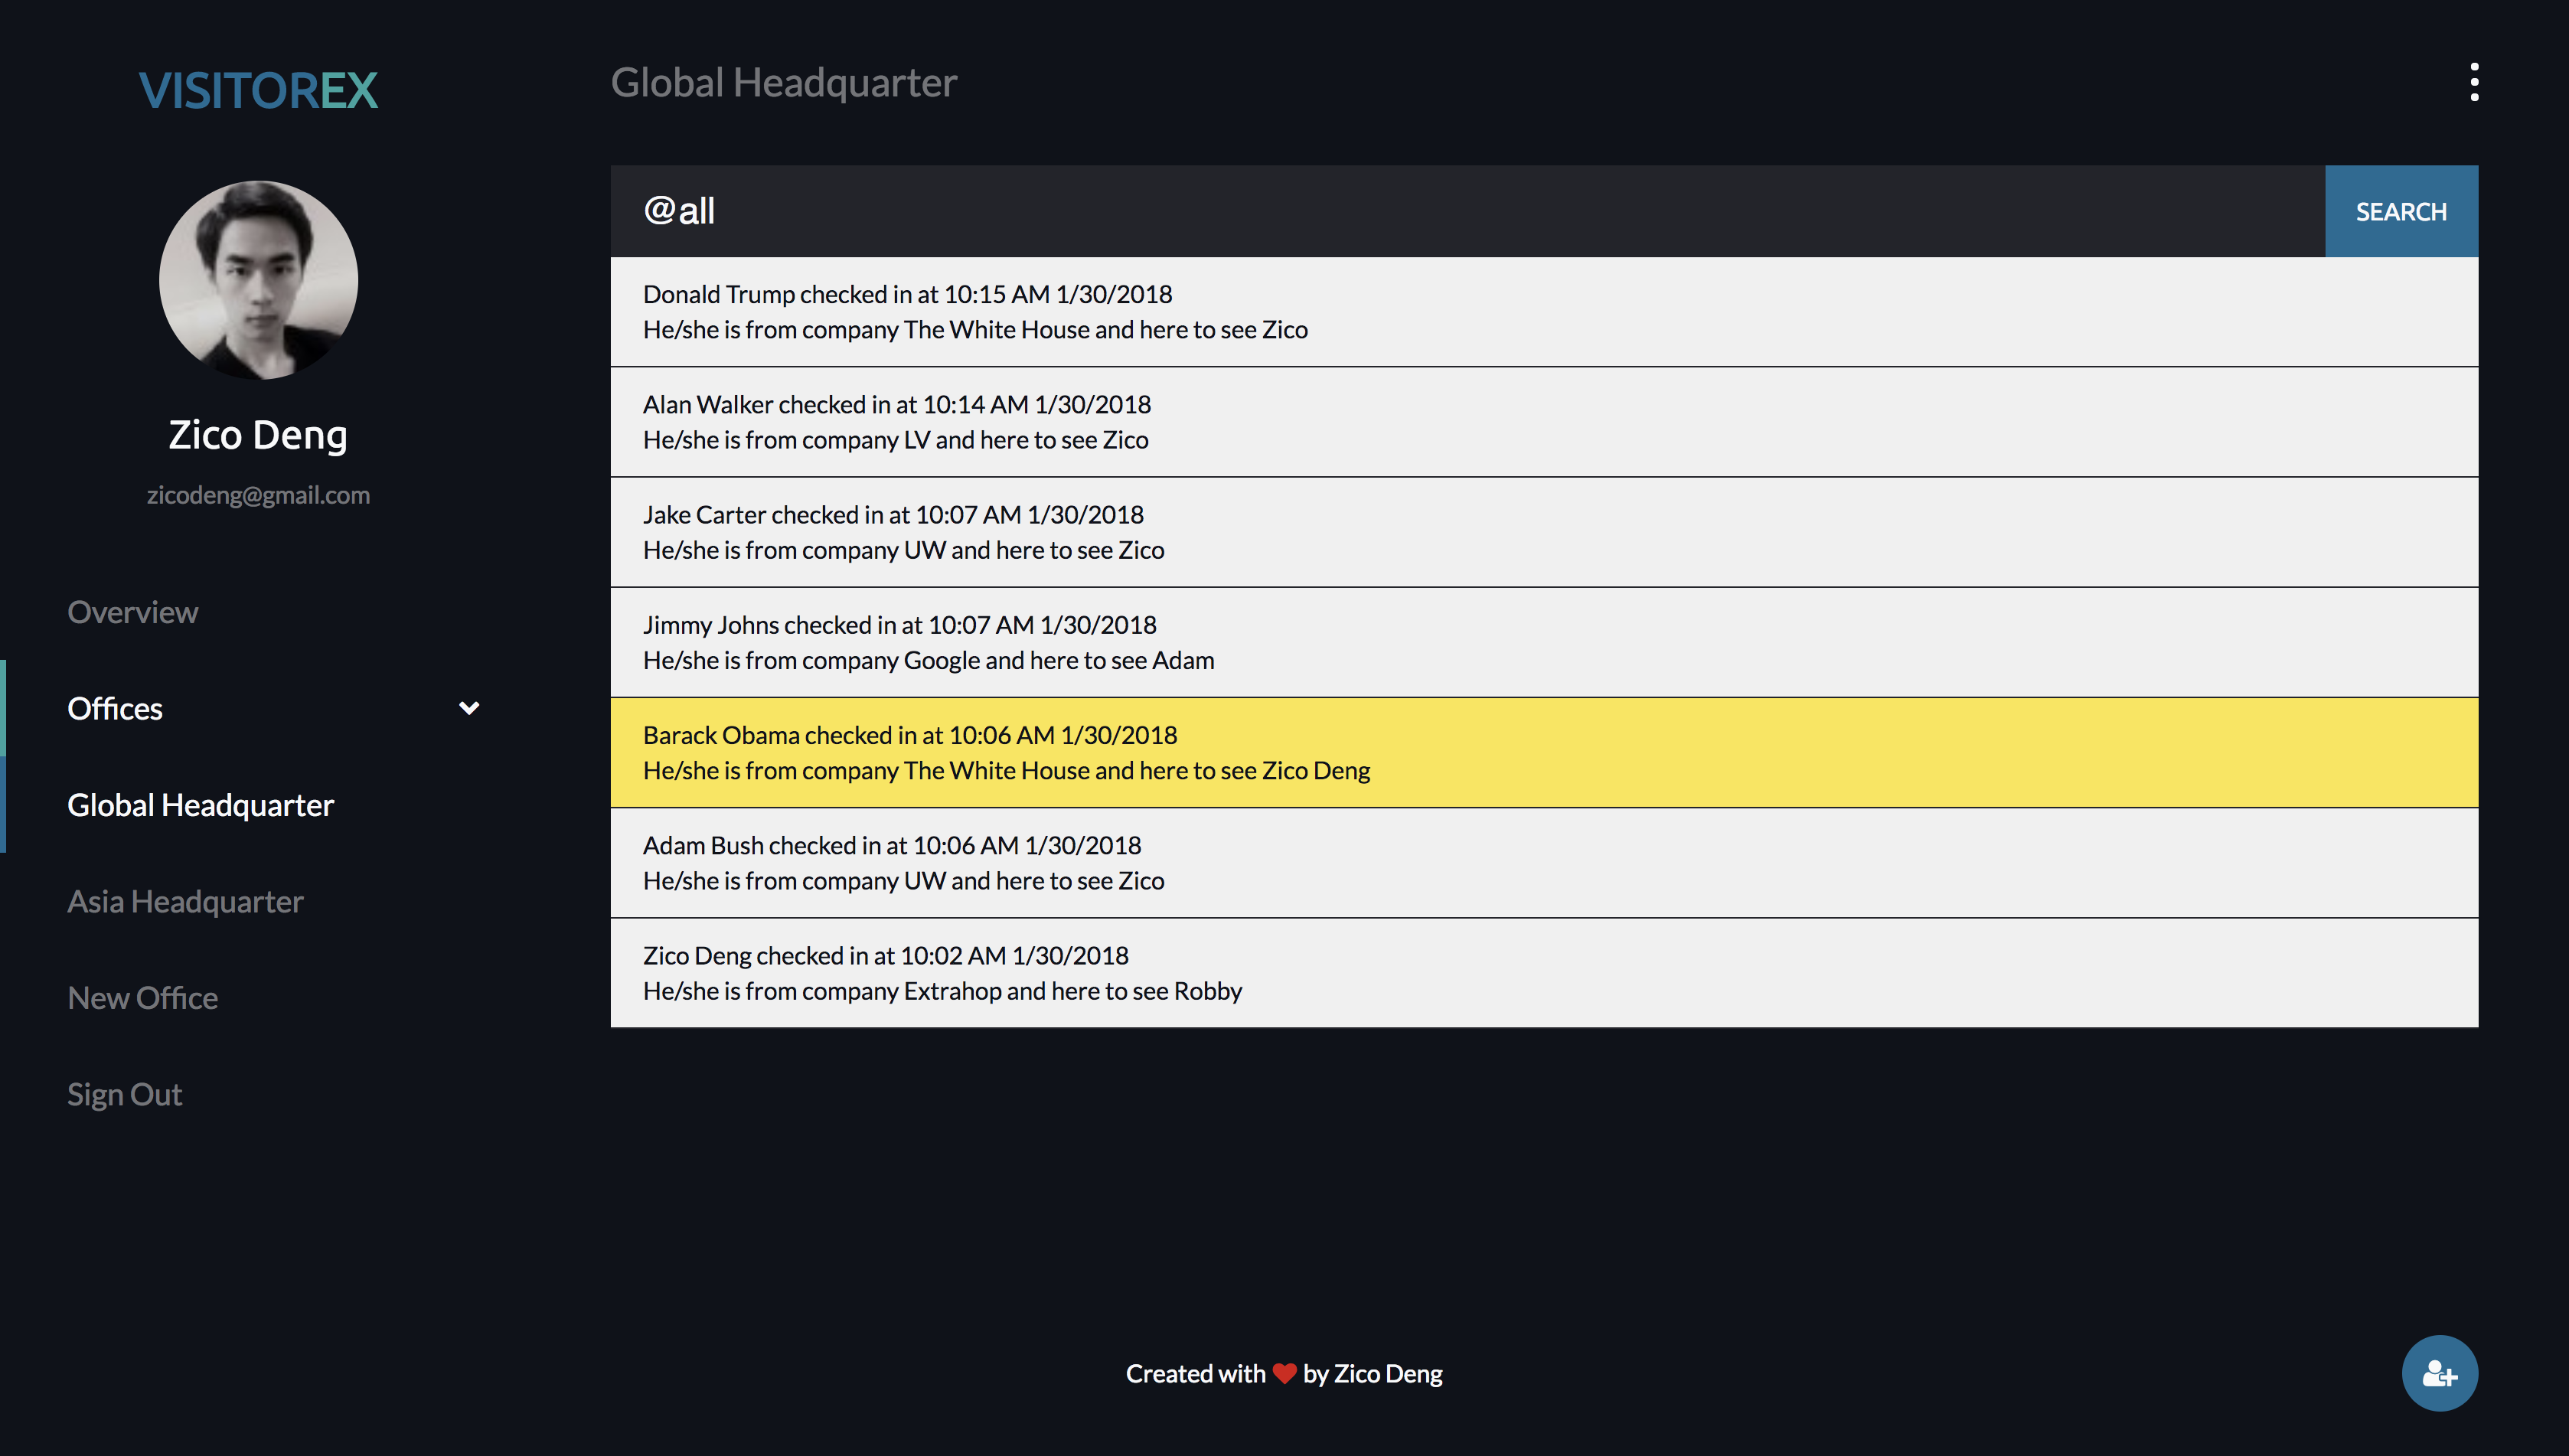Select Offices in the sidebar
This screenshot has width=2569, height=1456.
pyautogui.click(x=115, y=708)
